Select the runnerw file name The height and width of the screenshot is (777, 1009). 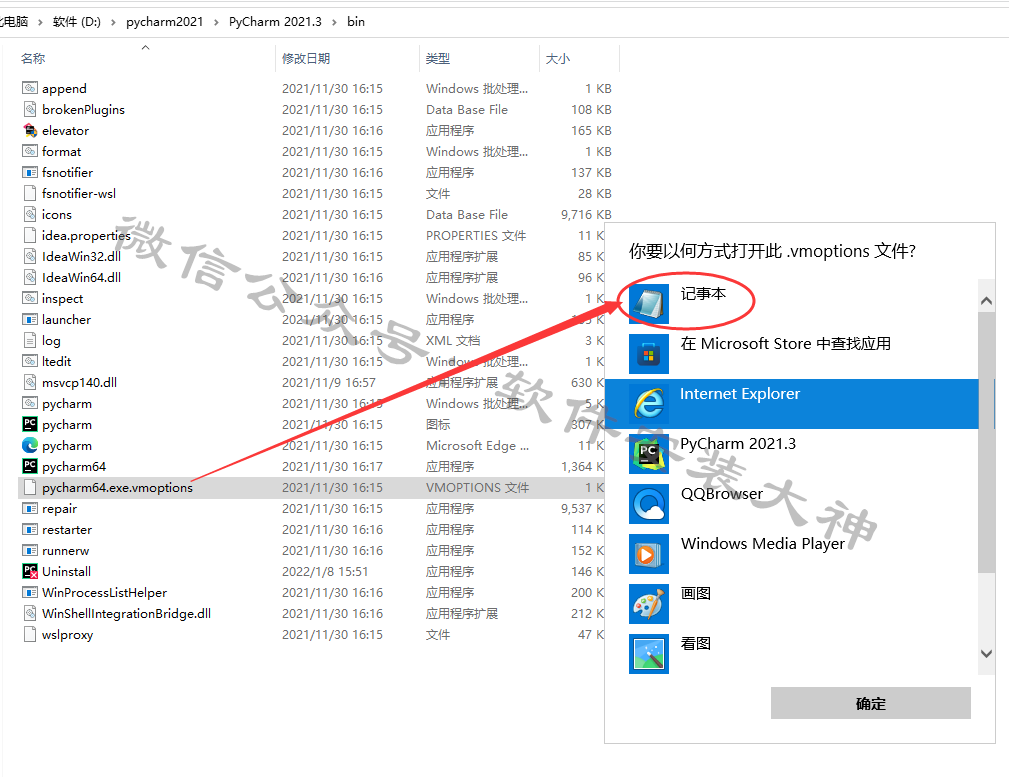pos(66,550)
